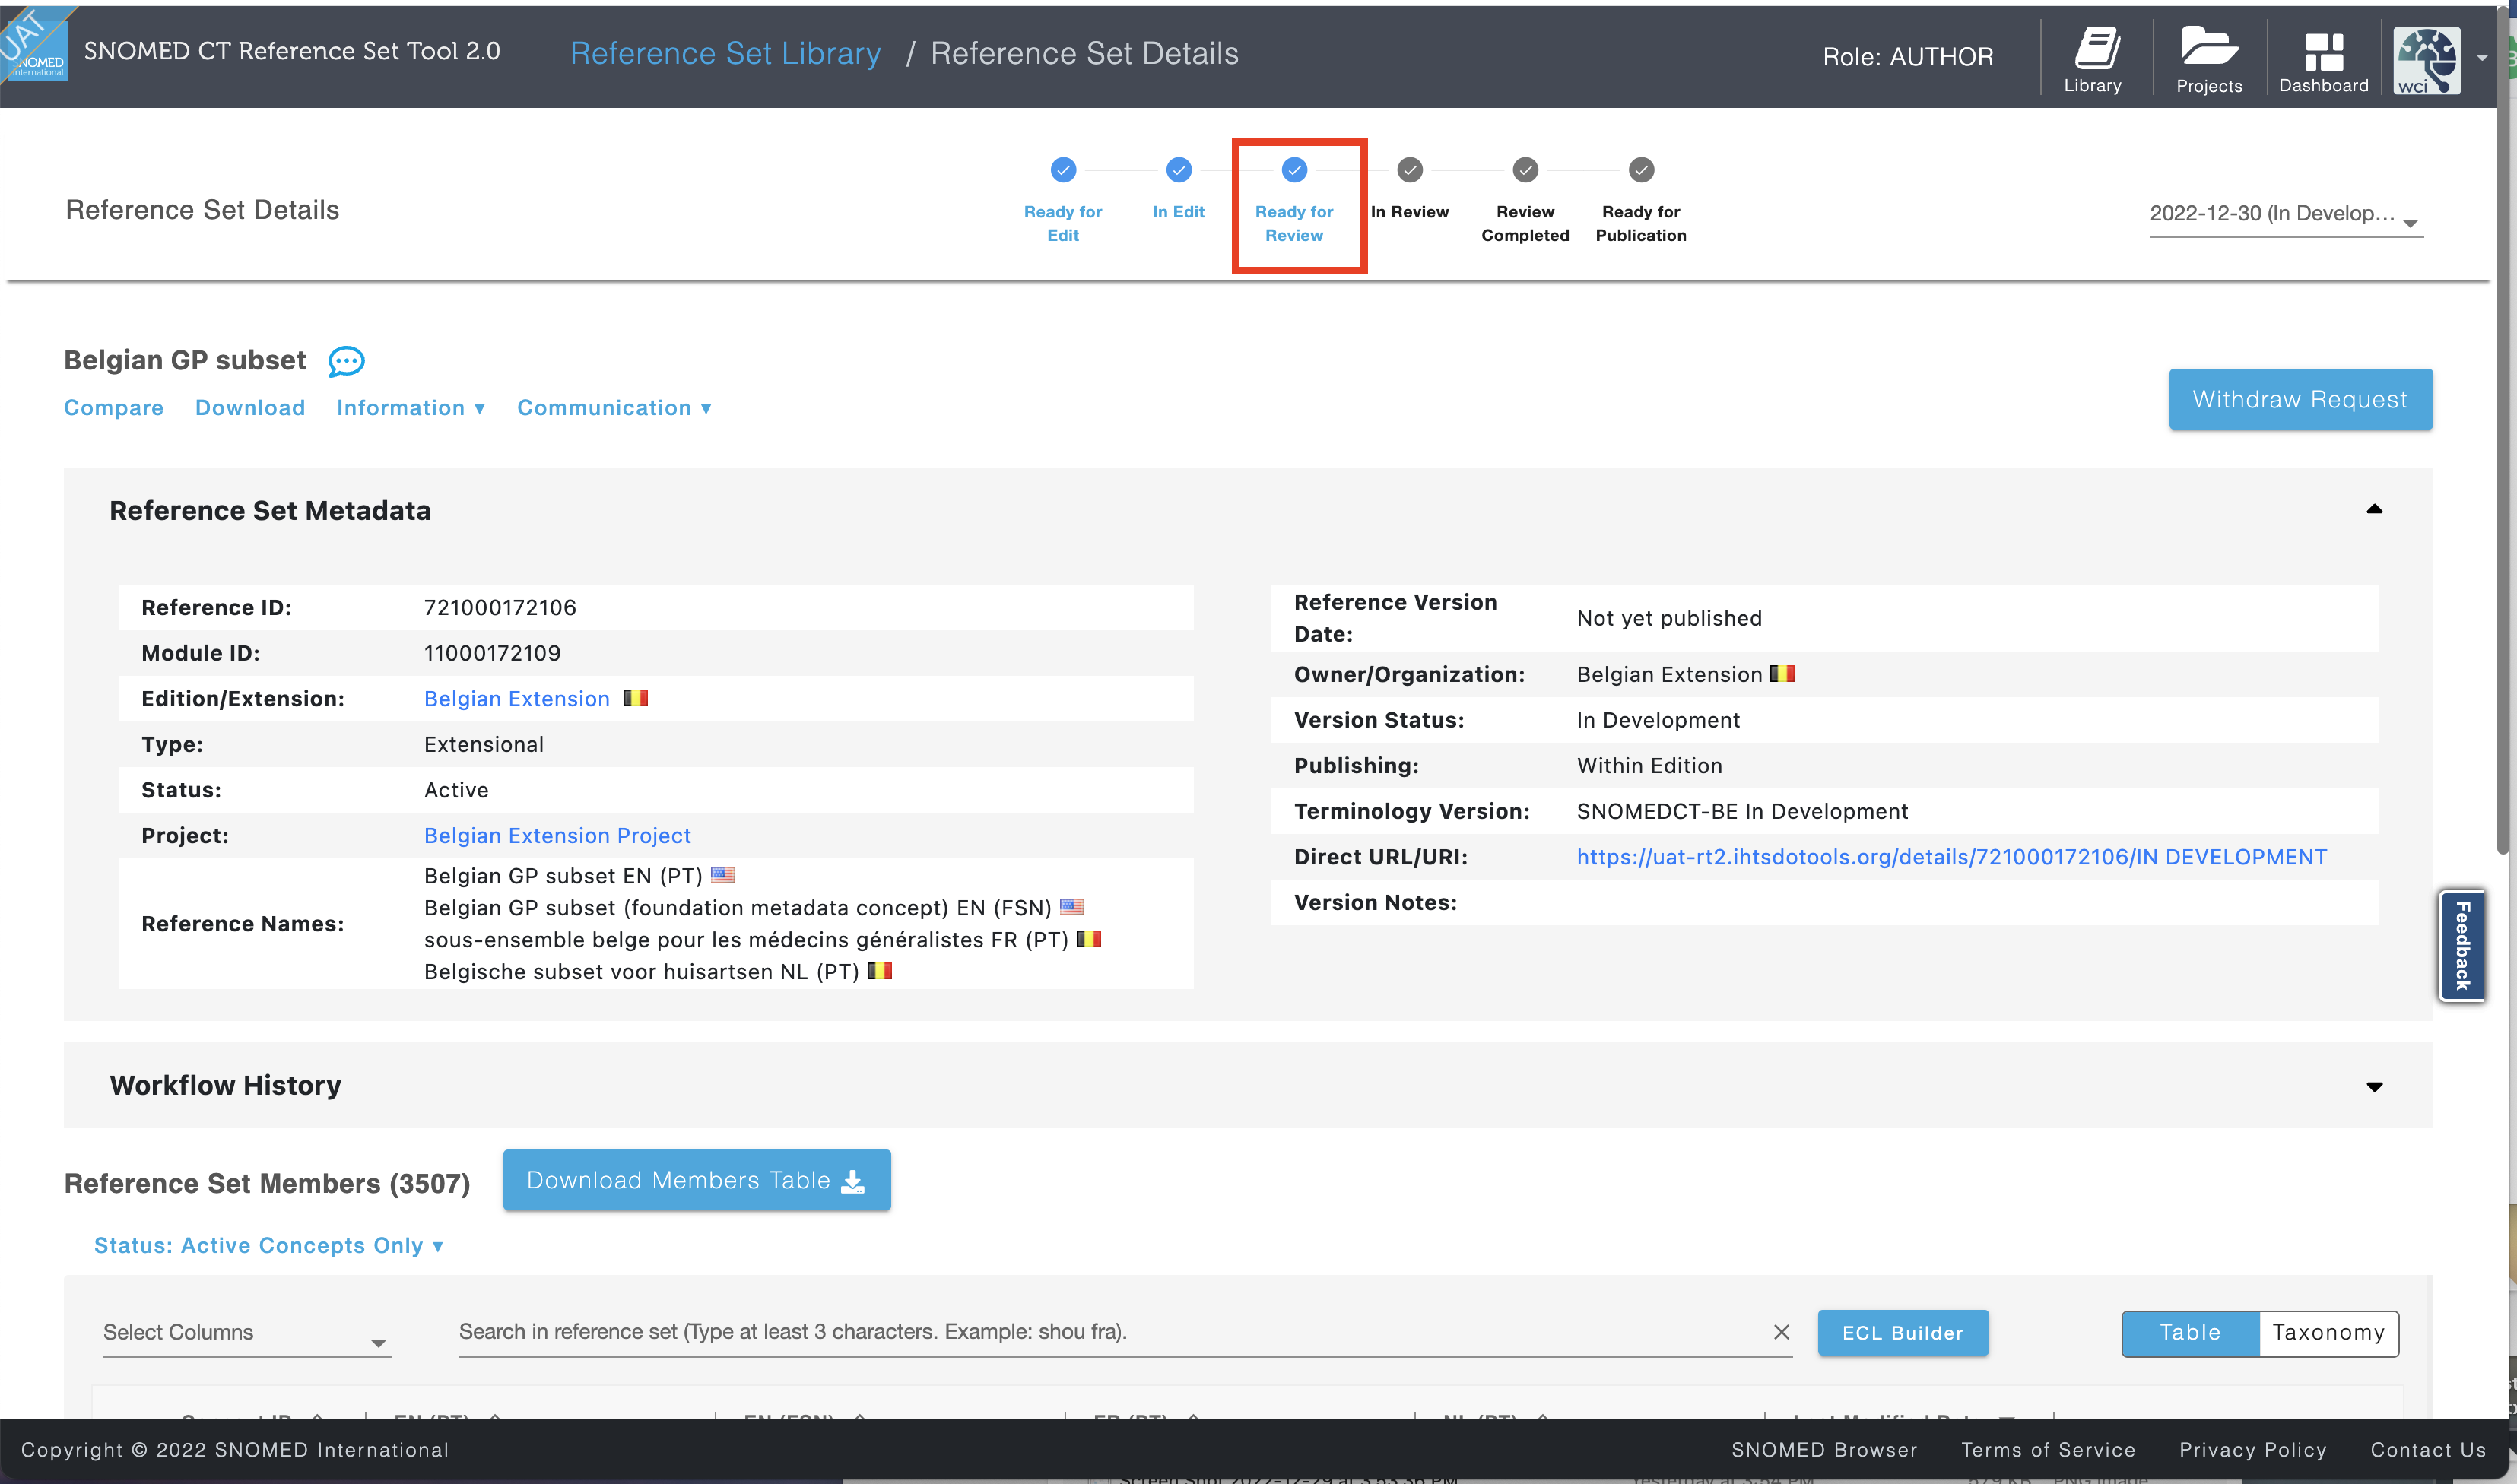The image size is (2517, 1484).
Task: Open Terms of Service in footer
Action: point(2048,1450)
